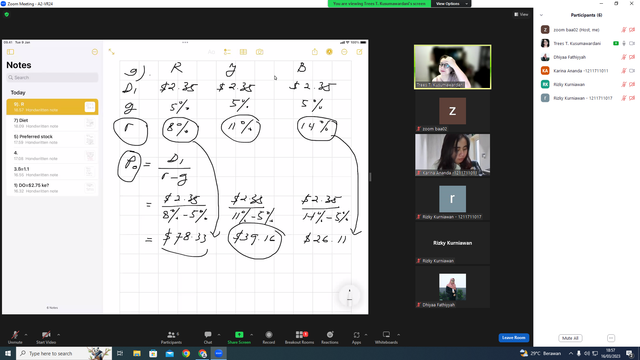Click the Search field in Notes
Screen dimensions: 640x360
click(x=52, y=78)
